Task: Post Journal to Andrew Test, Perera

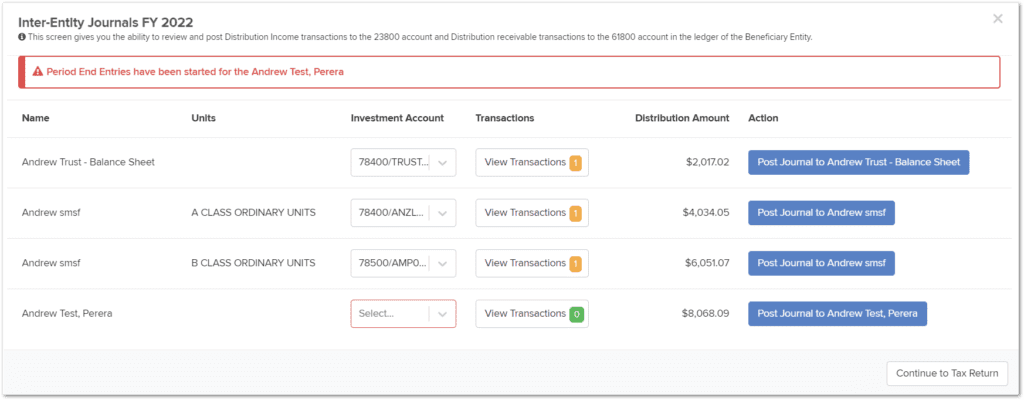Action: [837, 314]
